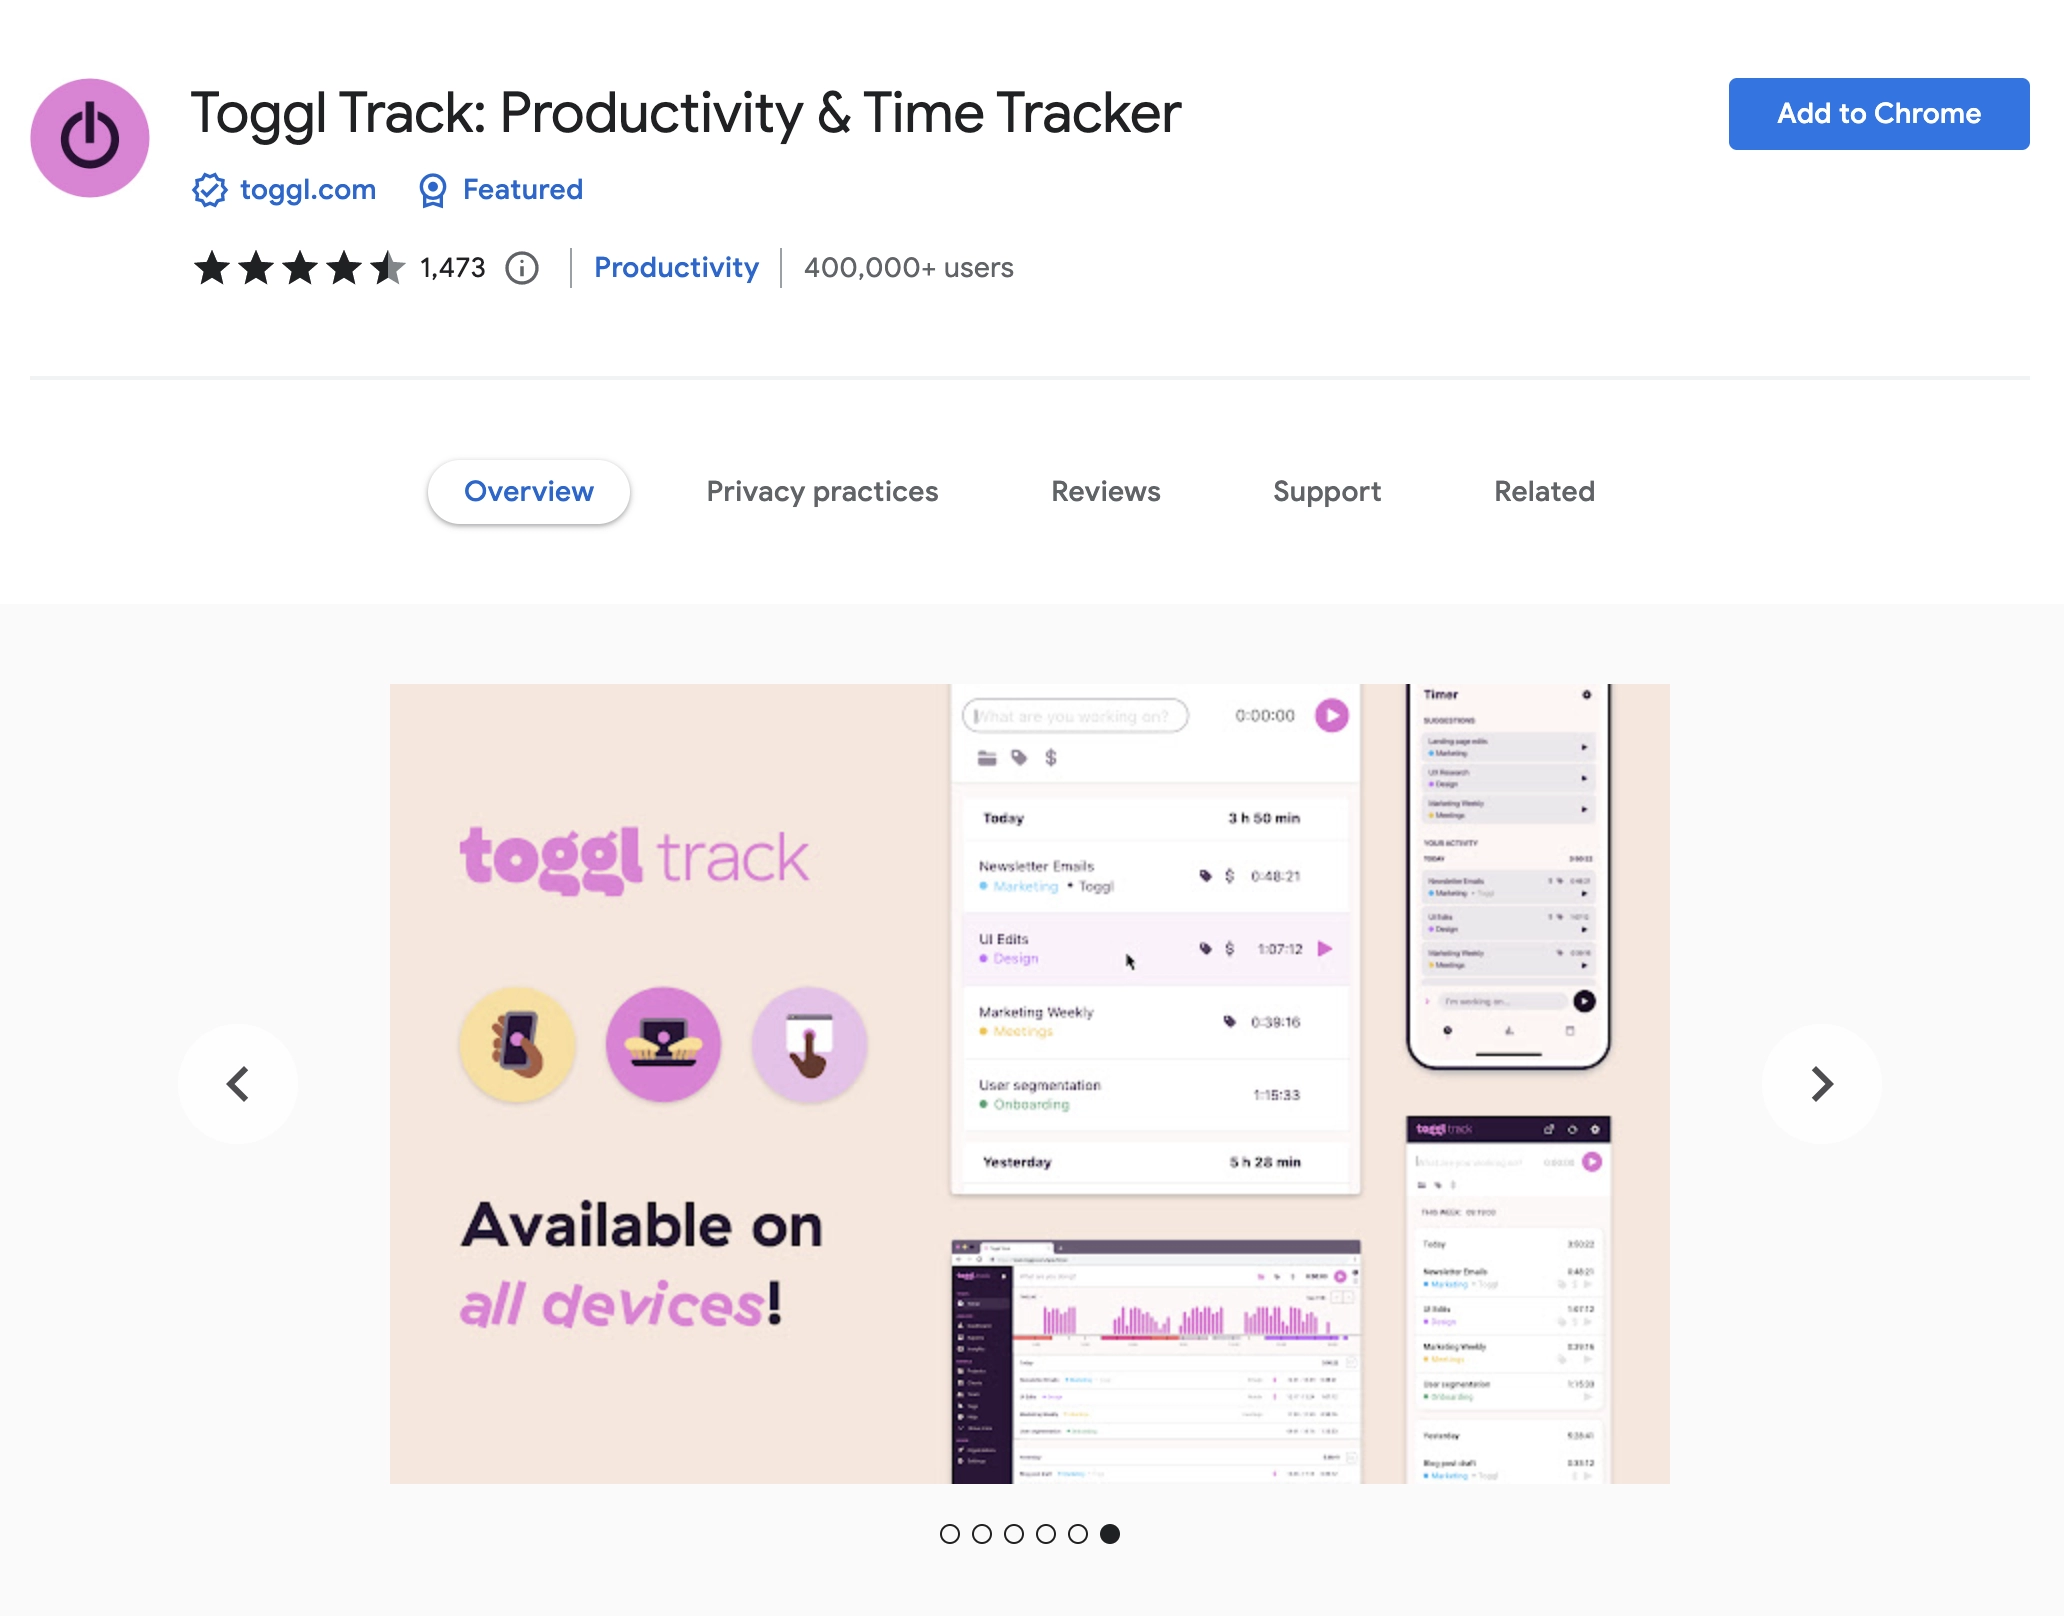Switch to the Reviews tab
The height and width of the screenshot is (1616, 2064).
coord(1104,491)
